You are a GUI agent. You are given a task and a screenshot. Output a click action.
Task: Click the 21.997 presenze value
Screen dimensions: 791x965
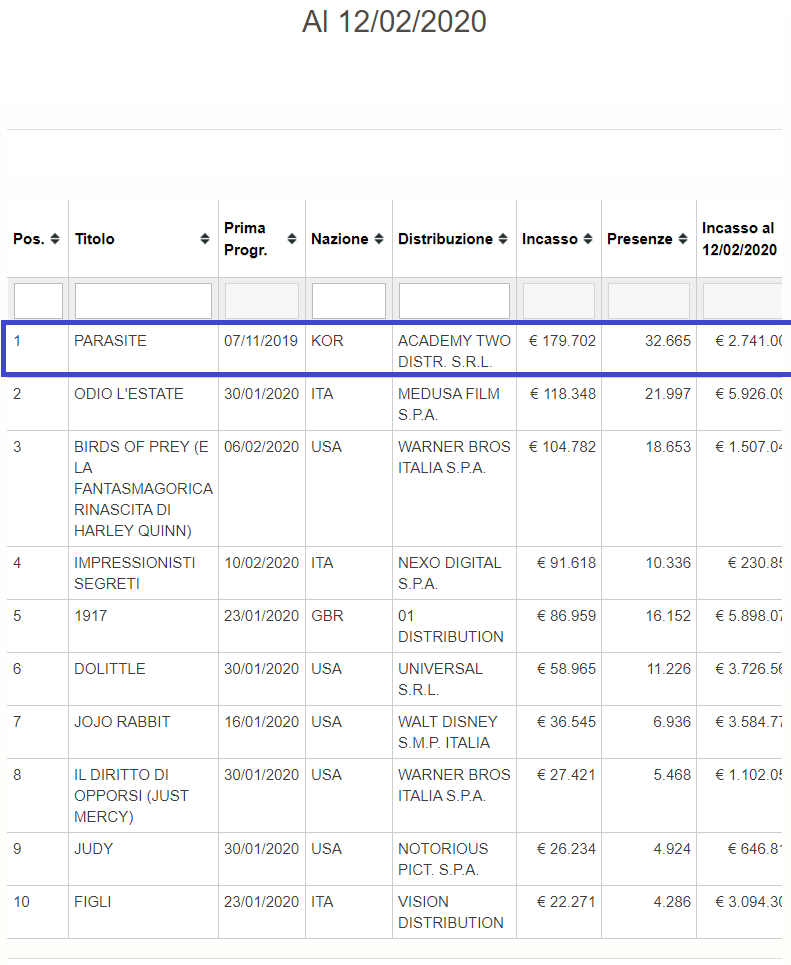[668, 394]
